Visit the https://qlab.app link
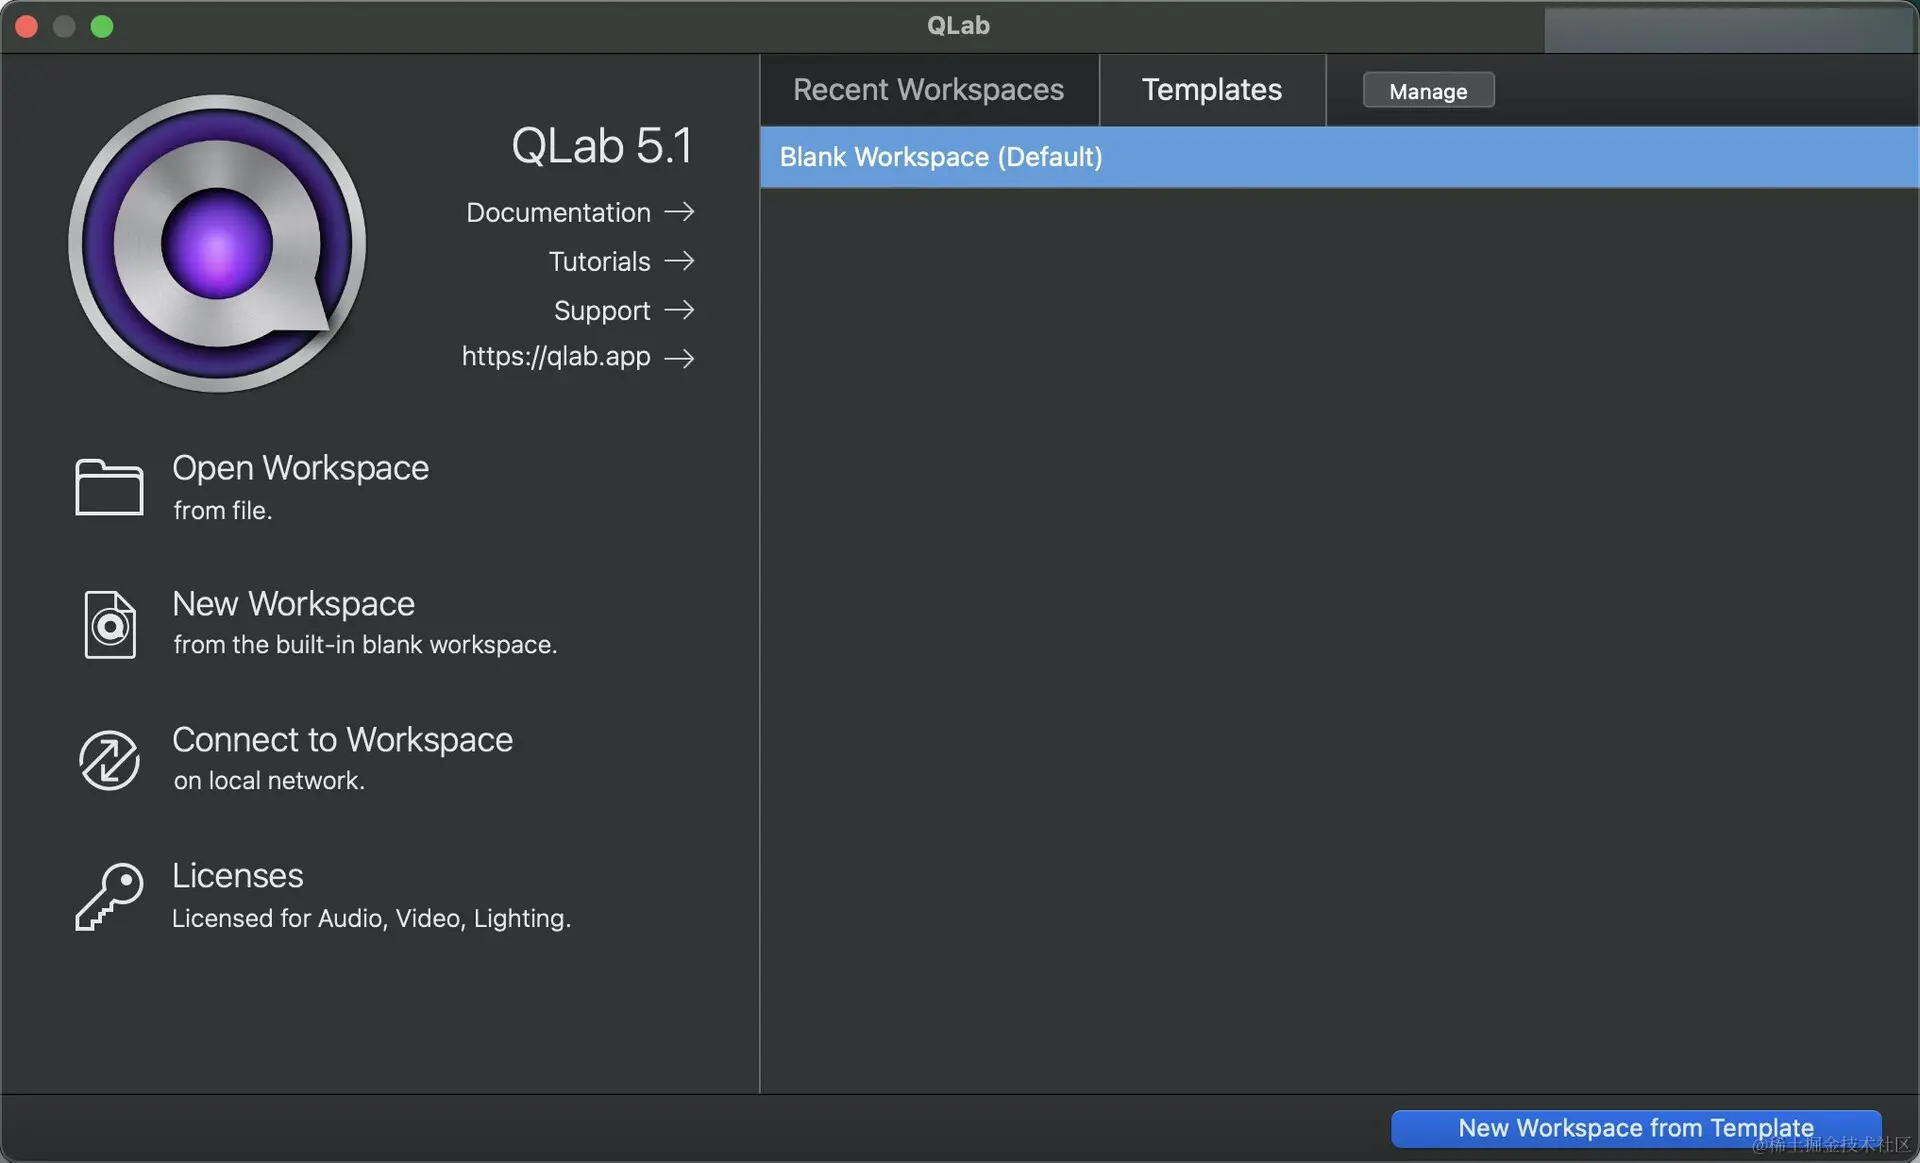1920x1163 pixels. point(556,357)
